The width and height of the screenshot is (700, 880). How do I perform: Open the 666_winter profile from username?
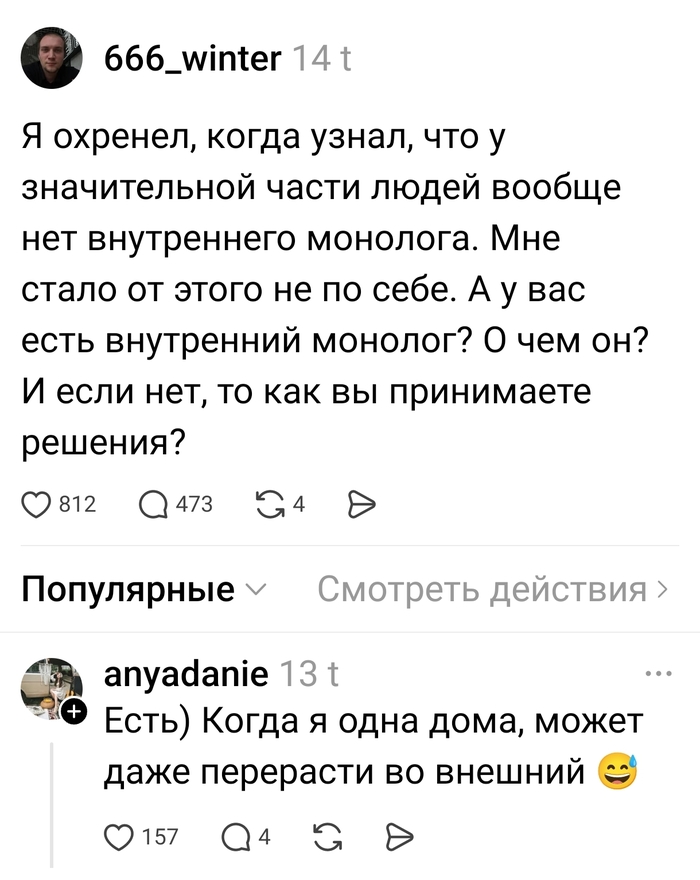[x=193, y=62]
